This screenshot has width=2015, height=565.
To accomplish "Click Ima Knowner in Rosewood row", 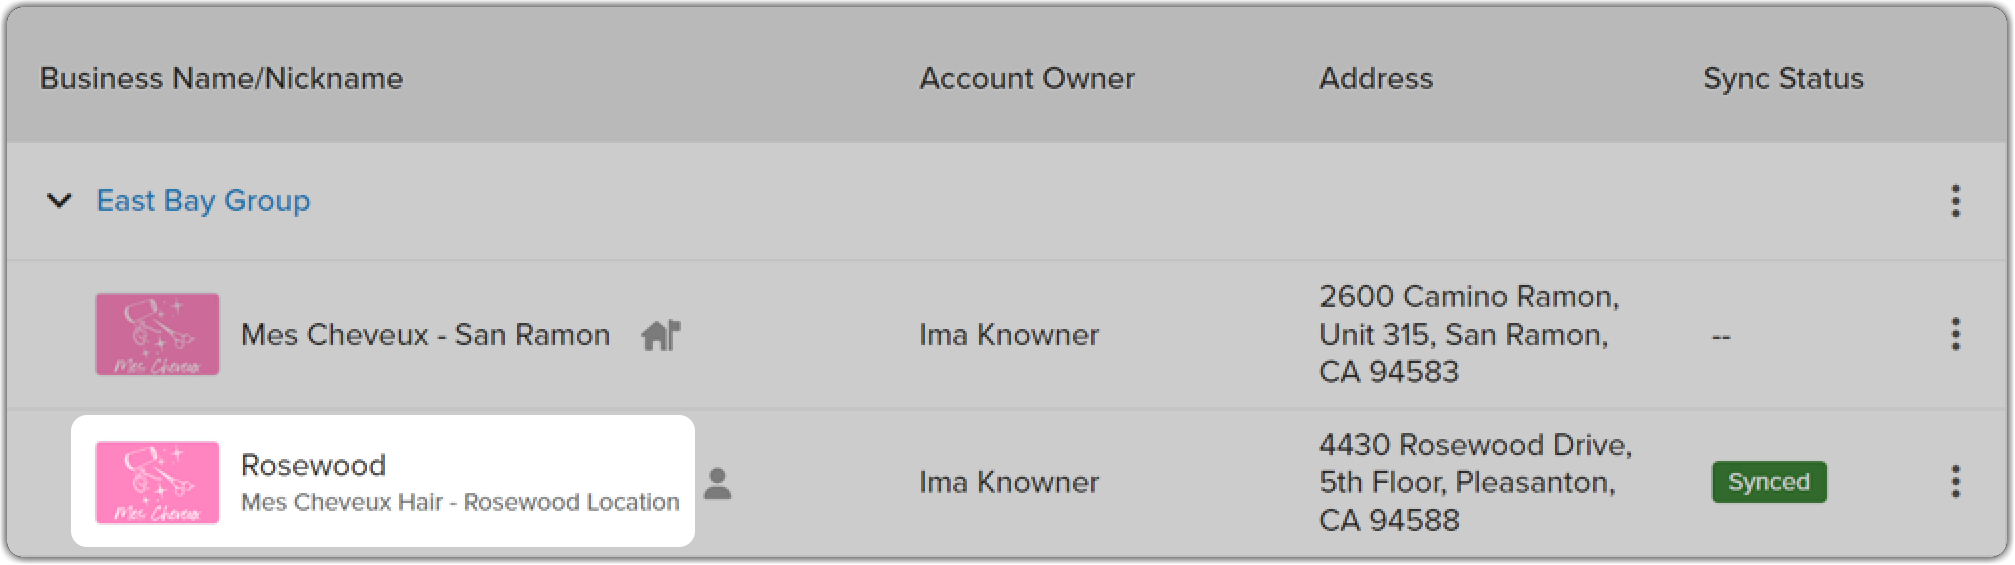I will 1008,483.
